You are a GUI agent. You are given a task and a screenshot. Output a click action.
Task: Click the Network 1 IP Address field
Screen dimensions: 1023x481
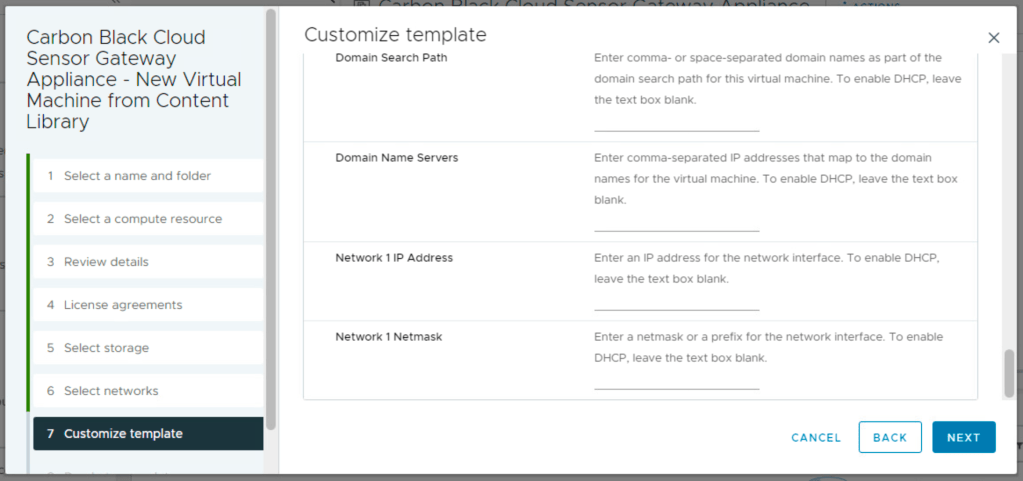pos(676,301)
